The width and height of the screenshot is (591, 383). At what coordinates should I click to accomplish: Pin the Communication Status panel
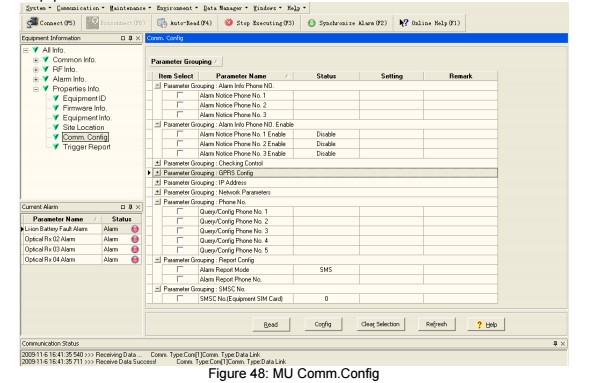[x=555, y=343]
